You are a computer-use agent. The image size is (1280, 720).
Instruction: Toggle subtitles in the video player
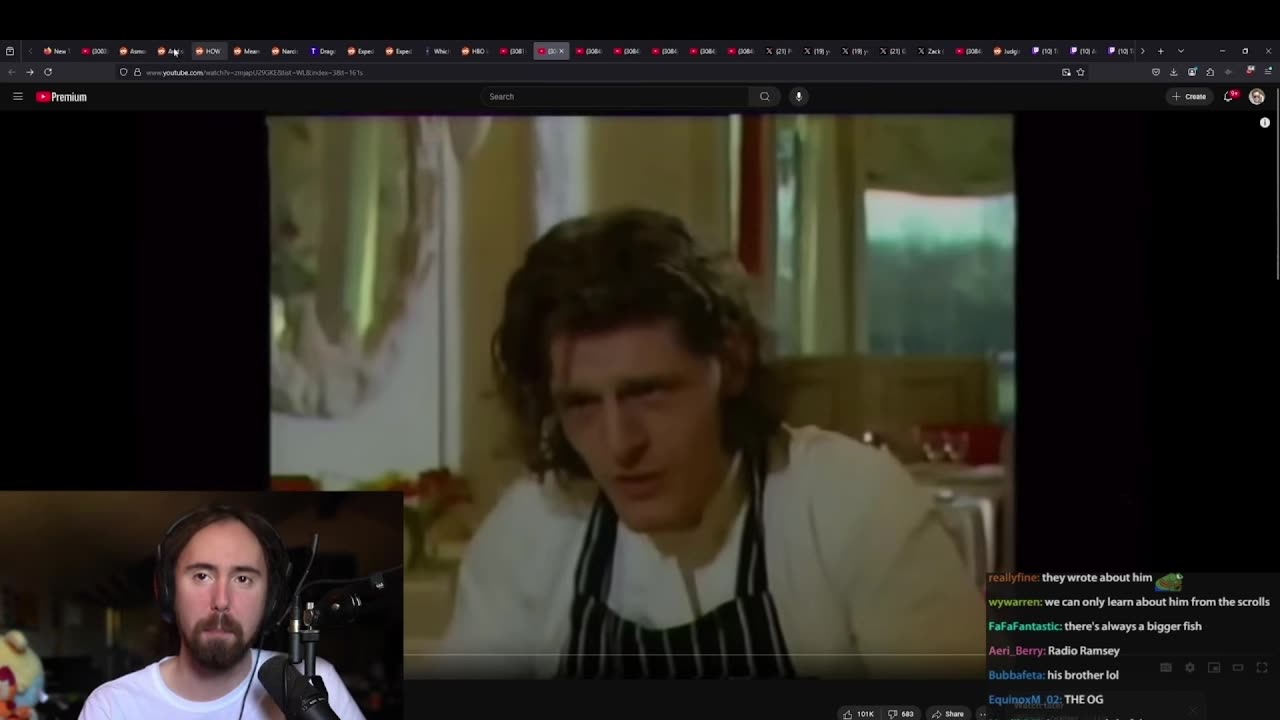tap(1166, 668)
